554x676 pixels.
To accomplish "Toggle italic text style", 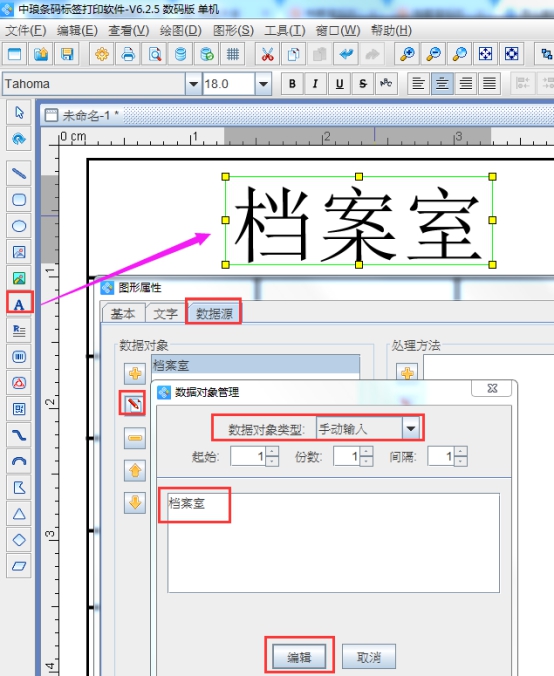I will pos(316,84).
